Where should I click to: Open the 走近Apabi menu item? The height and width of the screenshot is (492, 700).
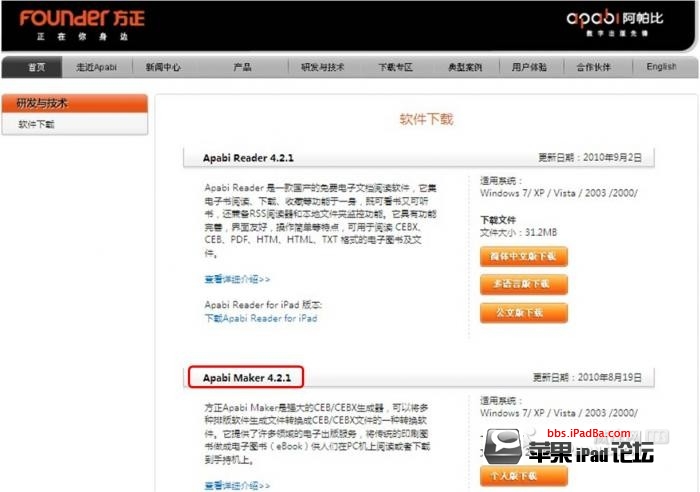pyautogui.click(x=96, y=67)
